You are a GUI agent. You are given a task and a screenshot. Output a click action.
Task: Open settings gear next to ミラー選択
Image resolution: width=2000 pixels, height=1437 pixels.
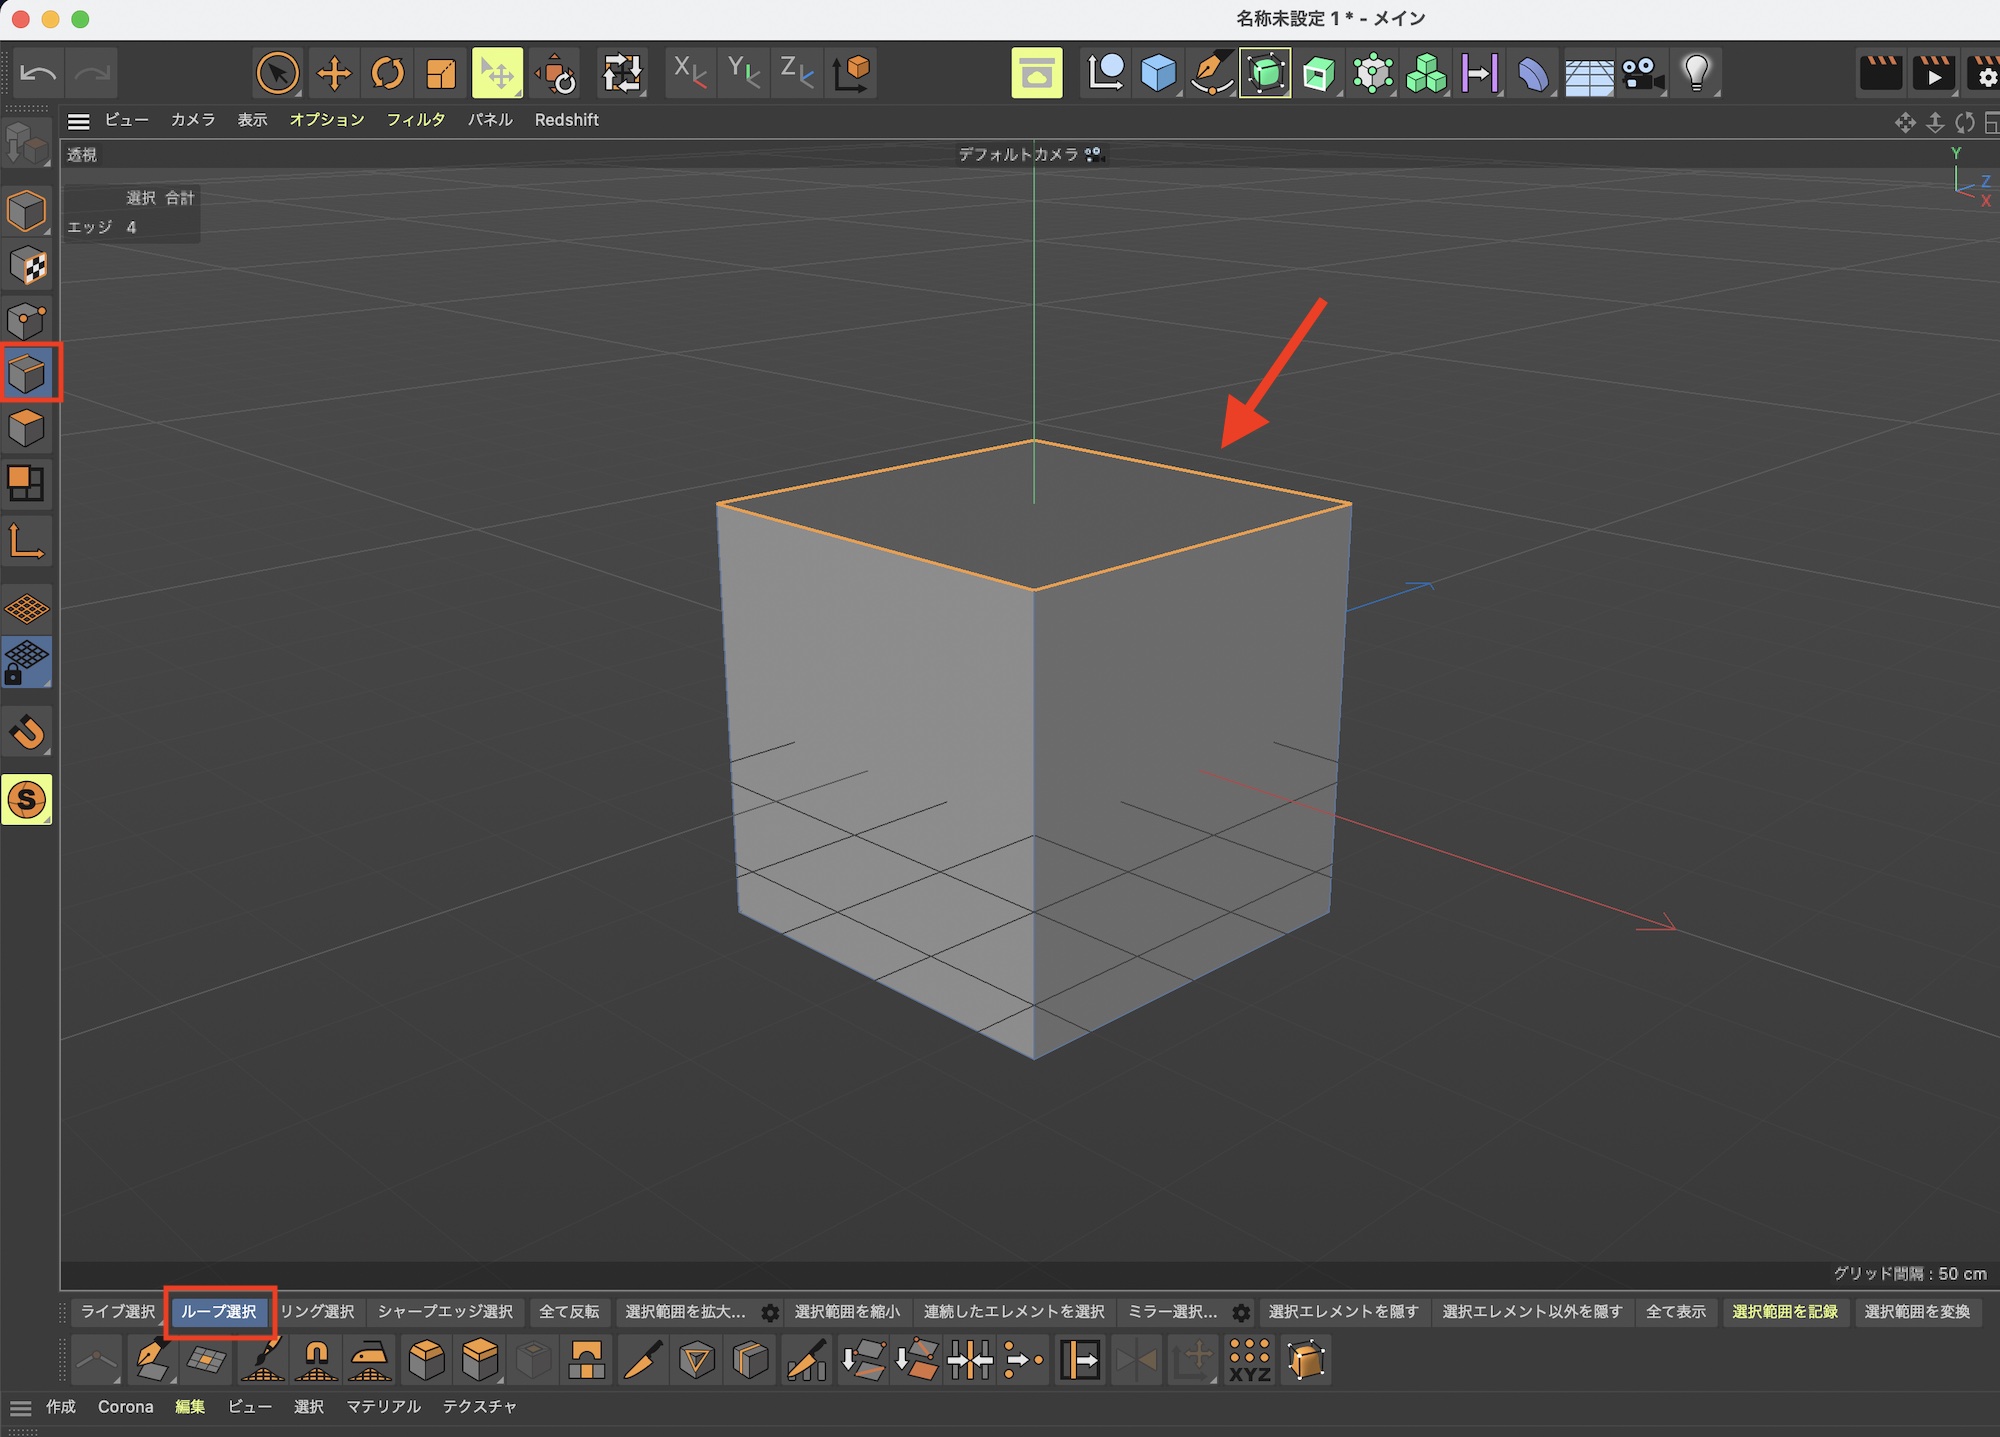[1241, 1312]
